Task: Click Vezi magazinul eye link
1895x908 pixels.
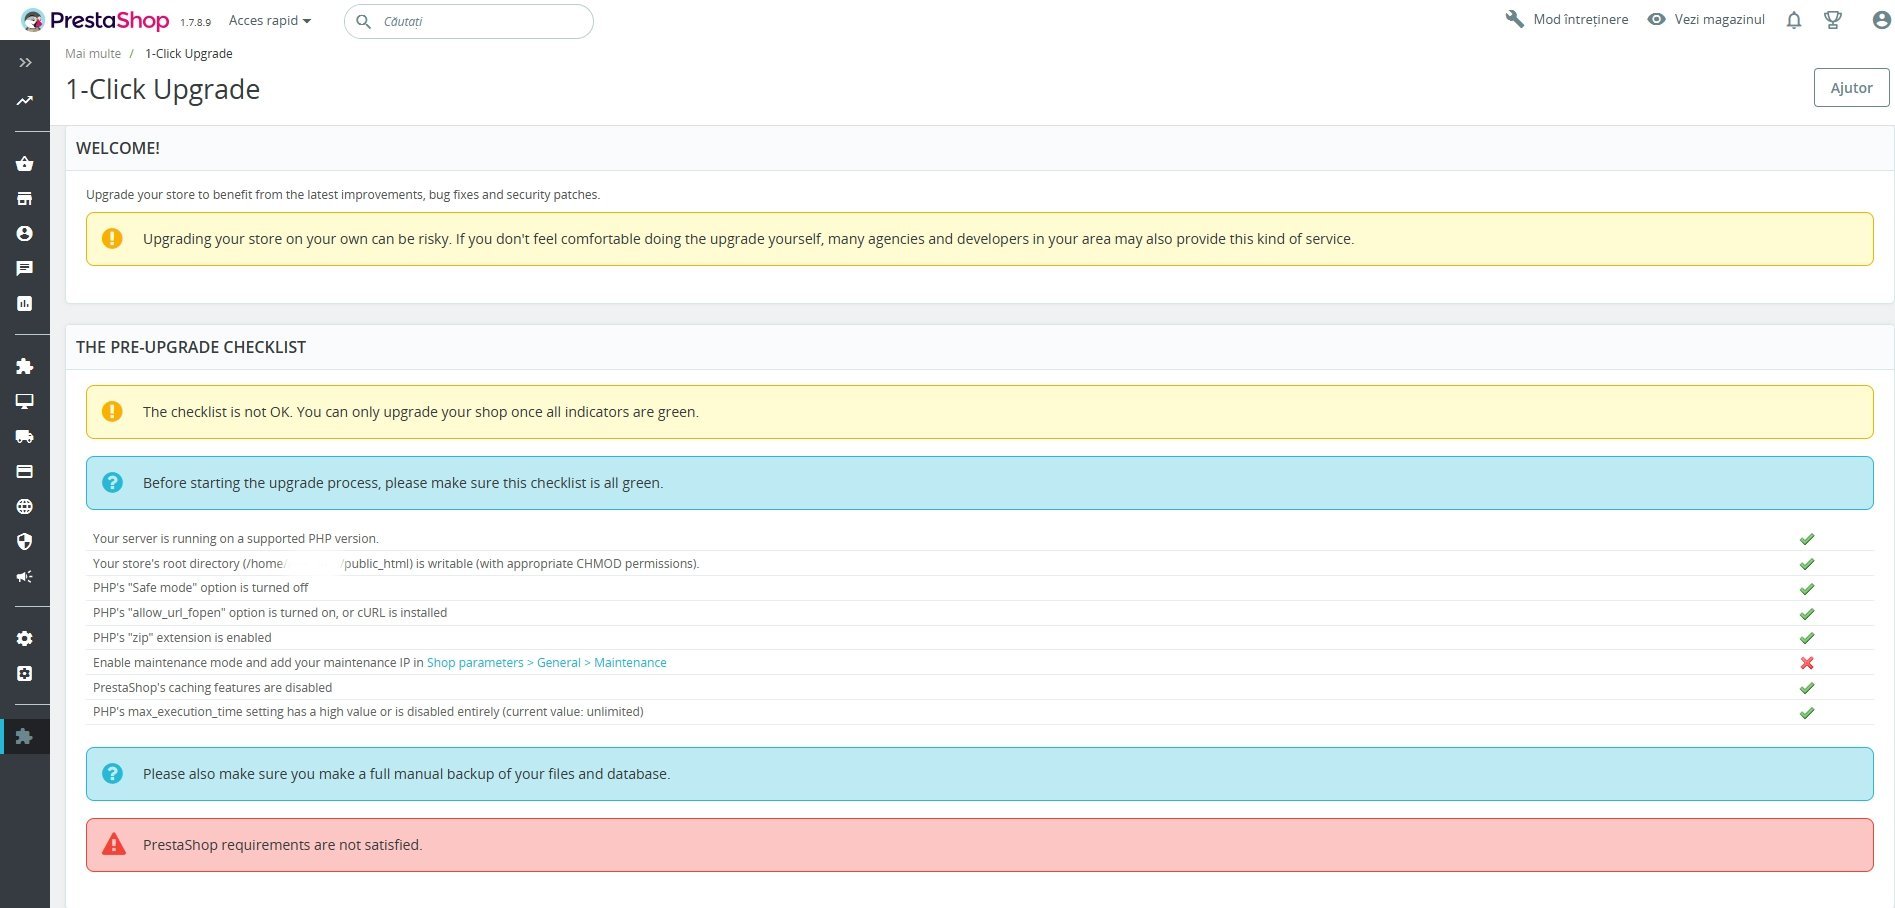Action: click(1706, 19)
